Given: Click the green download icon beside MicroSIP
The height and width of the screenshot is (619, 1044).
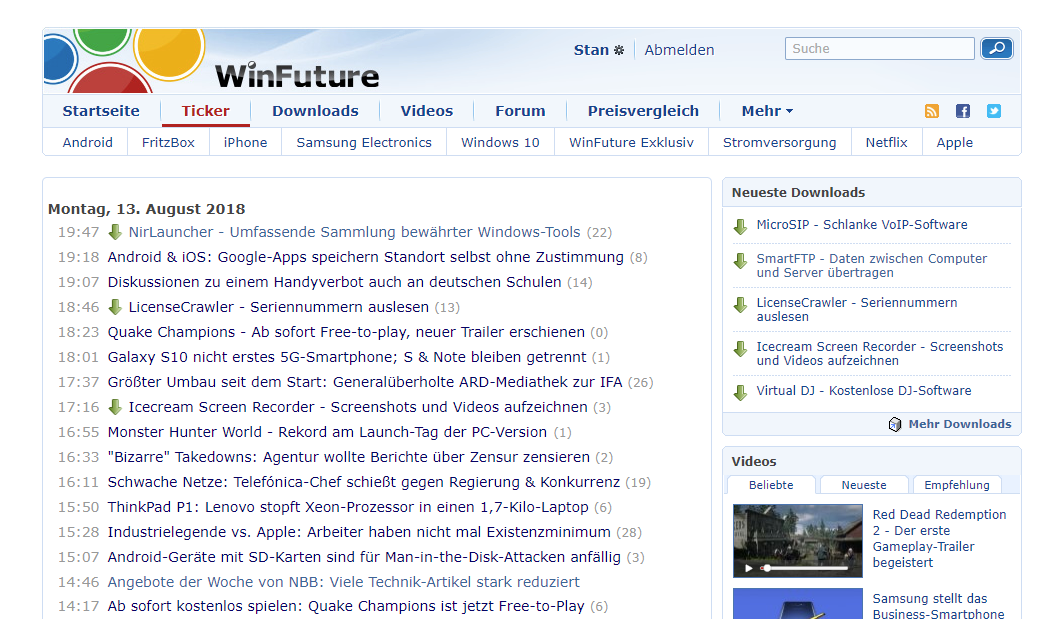Looking at the screenshot, I should [740, 226].
